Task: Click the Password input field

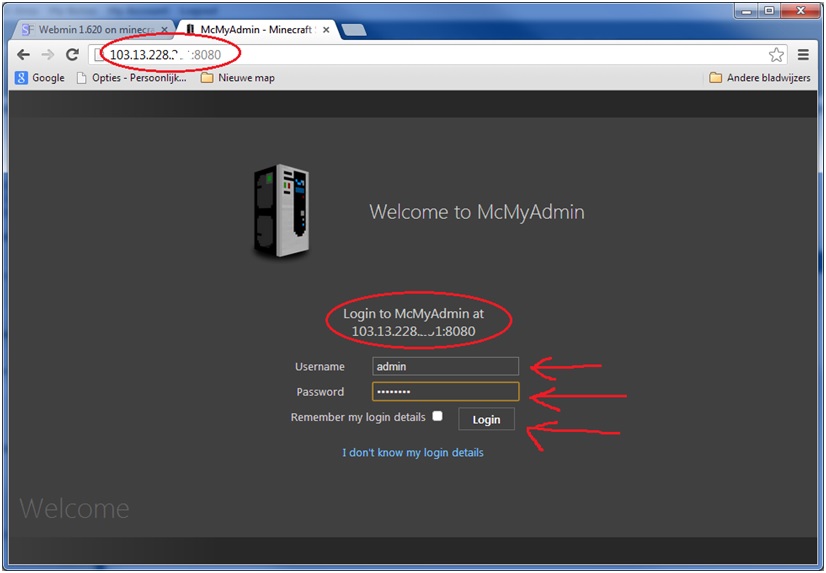Action: click(x=445, y=391)
